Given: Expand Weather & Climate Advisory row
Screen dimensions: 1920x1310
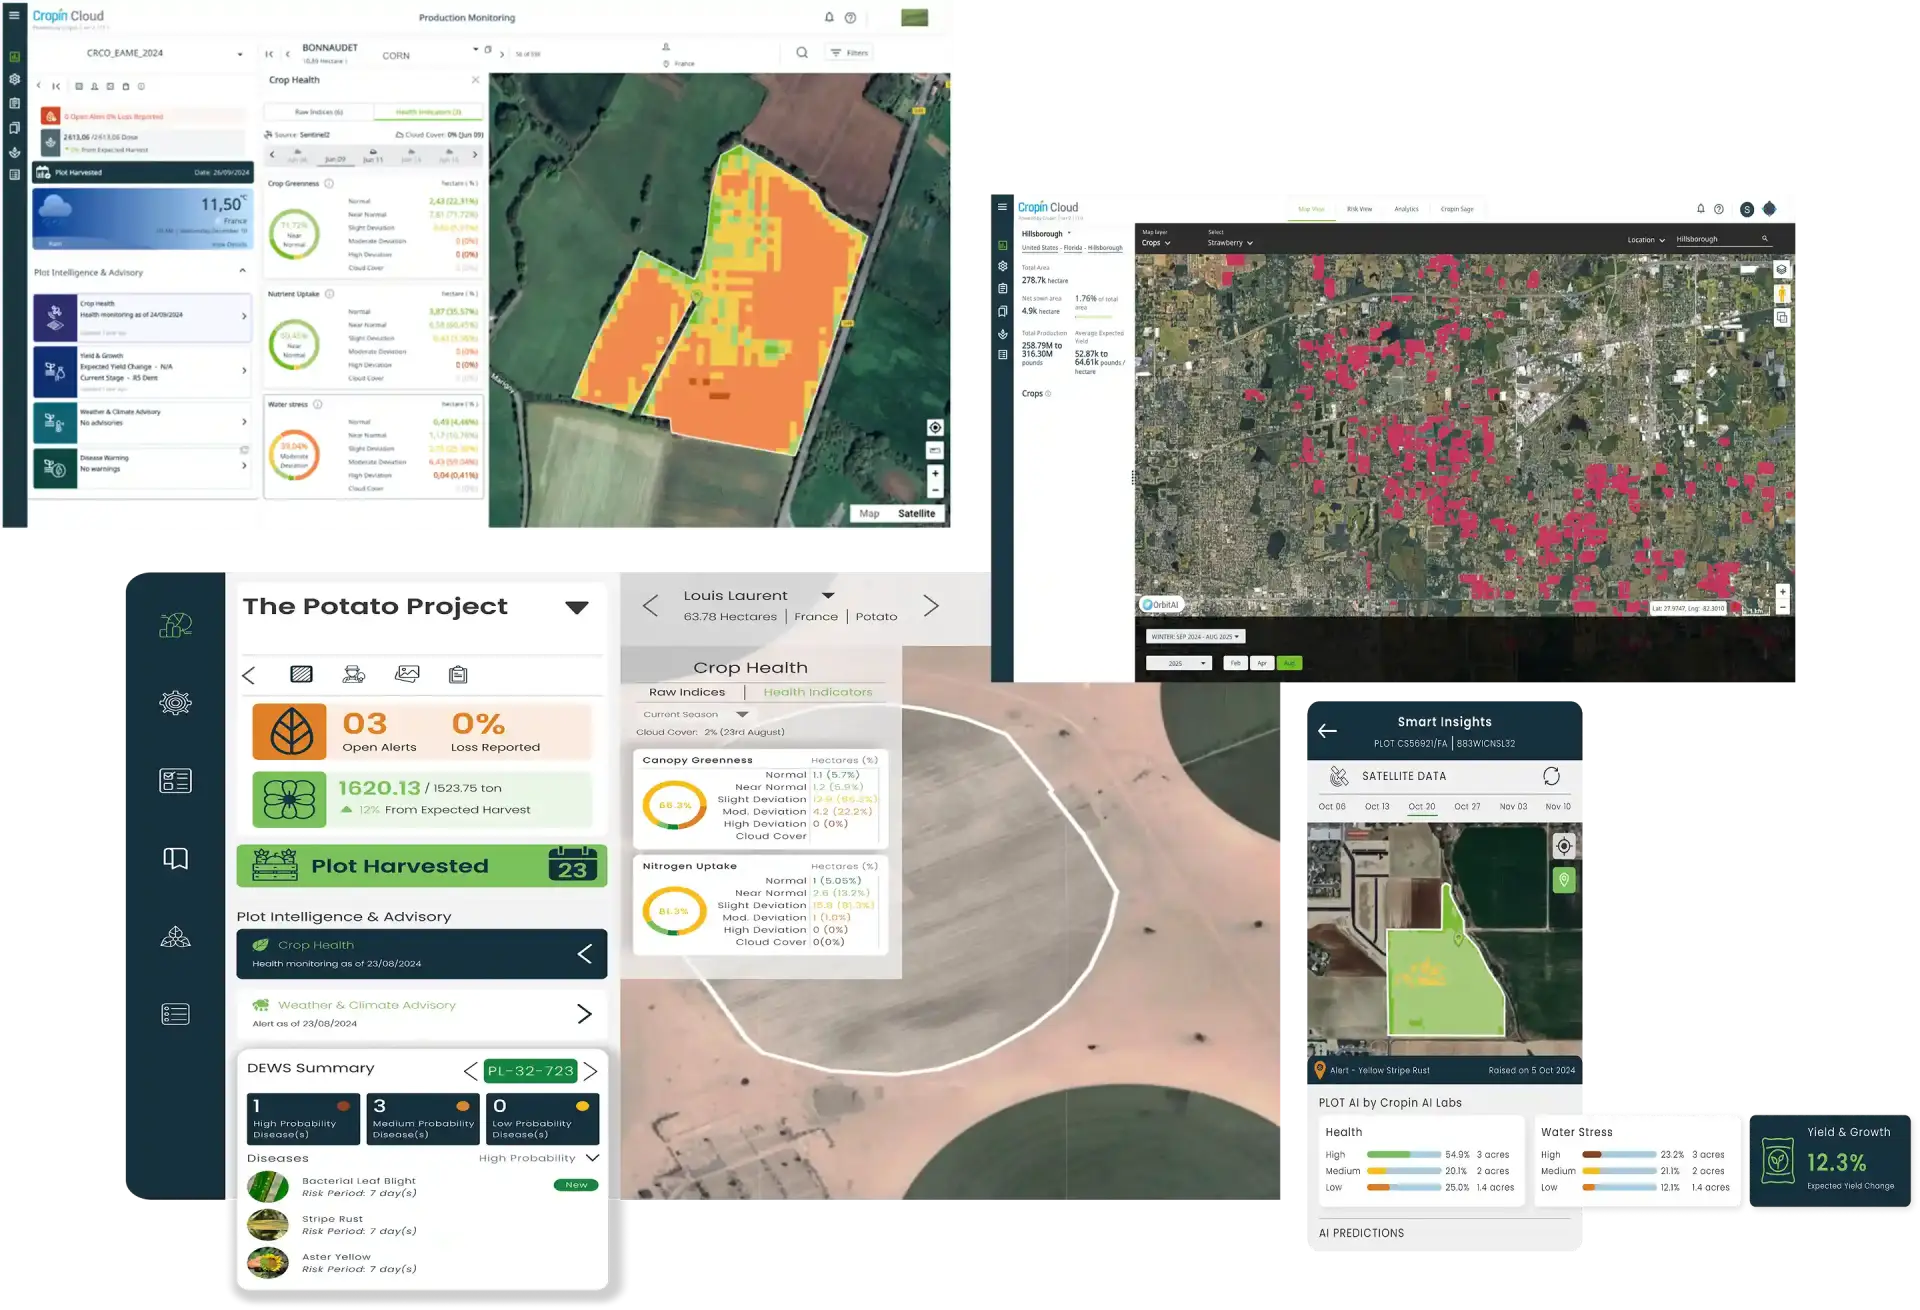Looking at the screenshot, I should [x=584, y=1014].
